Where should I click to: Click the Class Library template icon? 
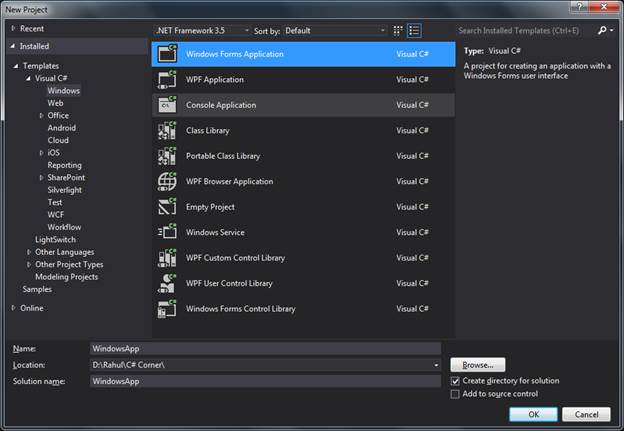pos(167,131)
